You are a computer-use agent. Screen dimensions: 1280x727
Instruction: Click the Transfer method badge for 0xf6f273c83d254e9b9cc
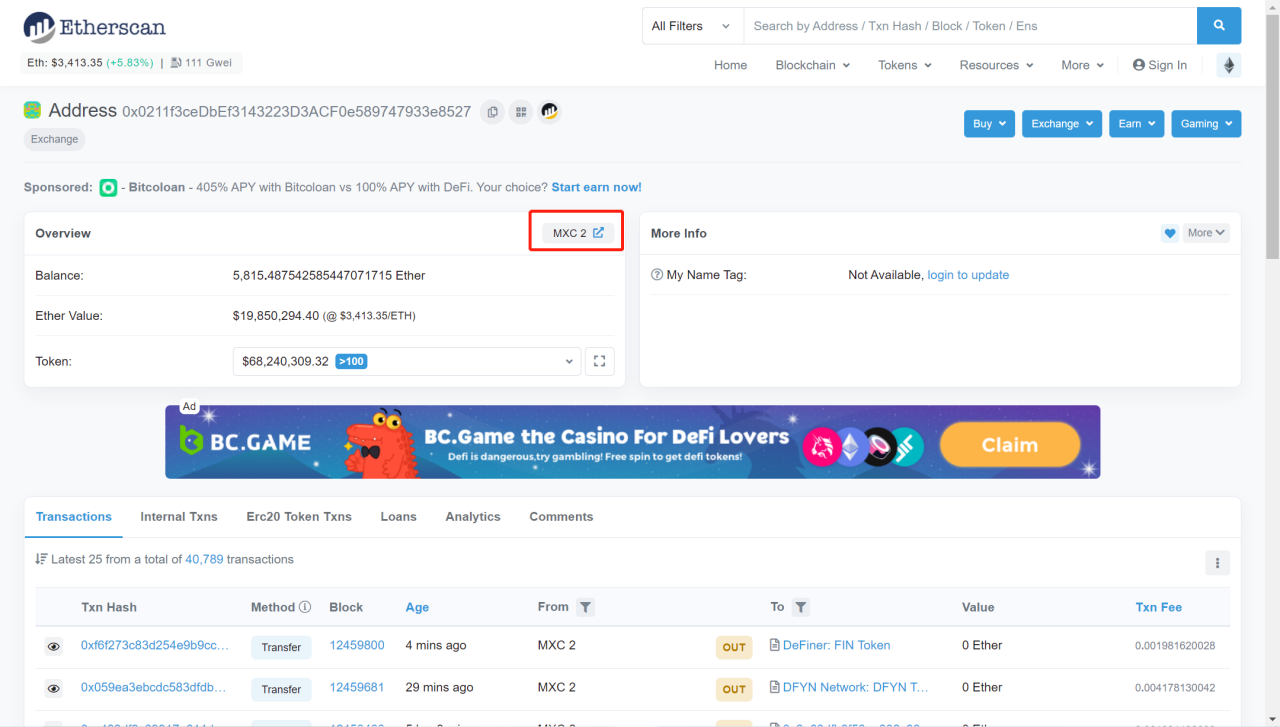[281, 647]
